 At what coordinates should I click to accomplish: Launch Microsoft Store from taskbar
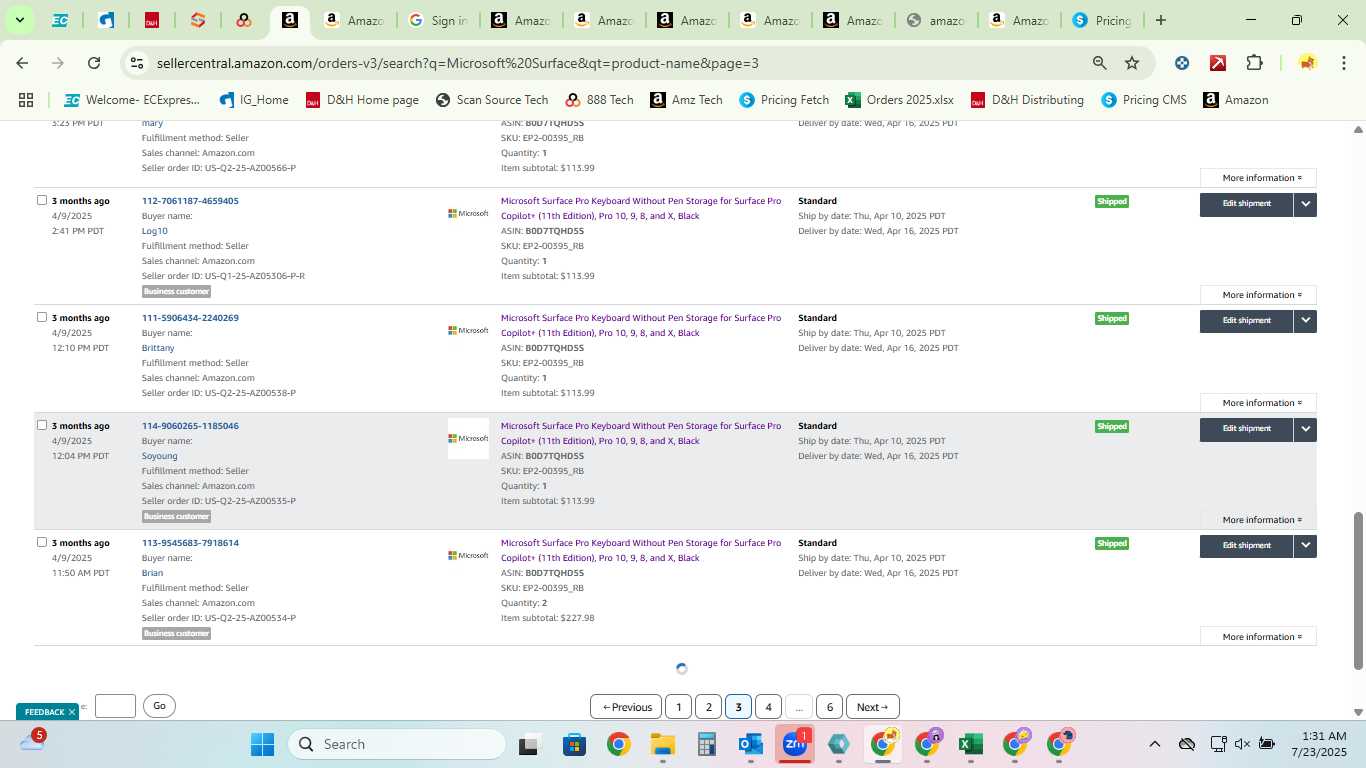point(574,744)
